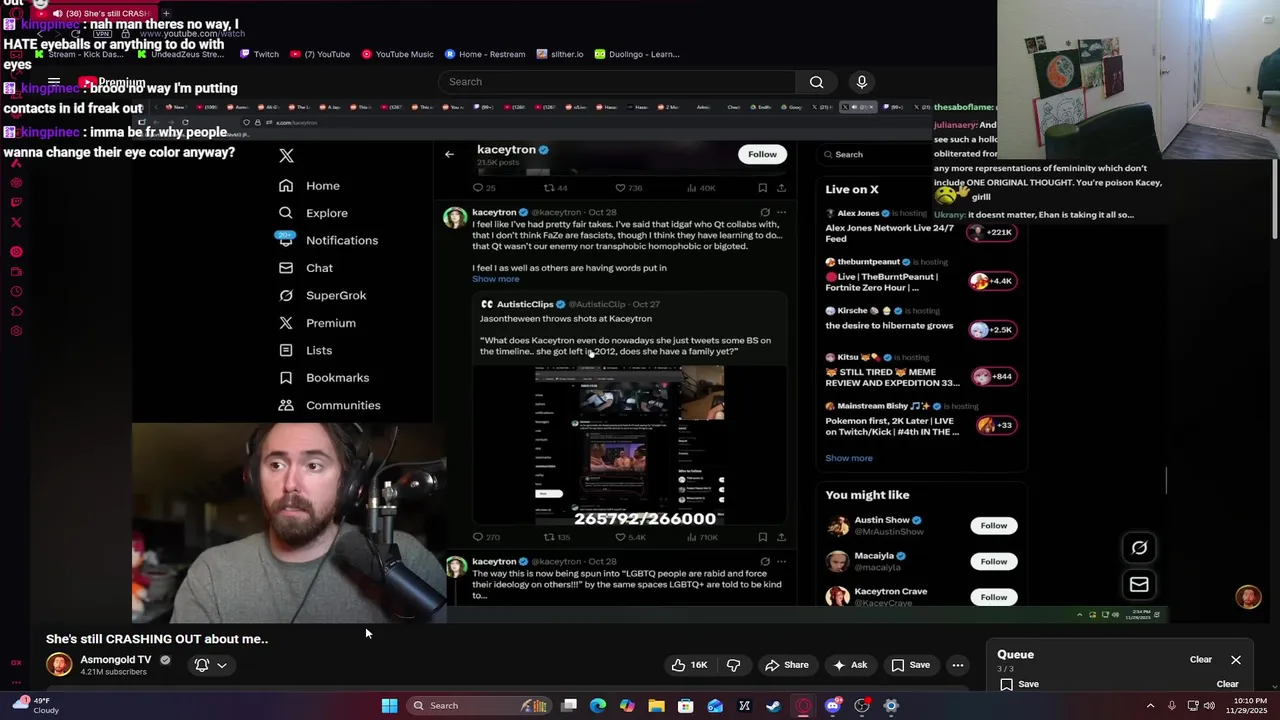Follow Macaiyla
Image resolution: width=1280 pixels, height=720 pixels.
tap(993, 561)
